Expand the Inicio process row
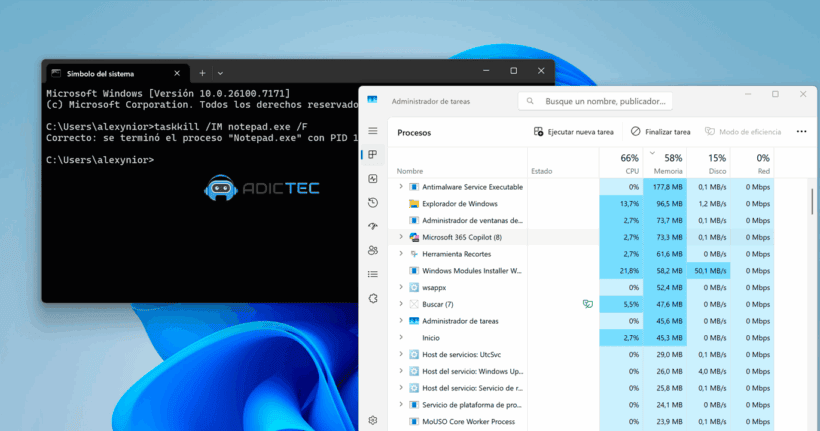The width and height of the screenshot is (820, 431). tap(401, 337)
